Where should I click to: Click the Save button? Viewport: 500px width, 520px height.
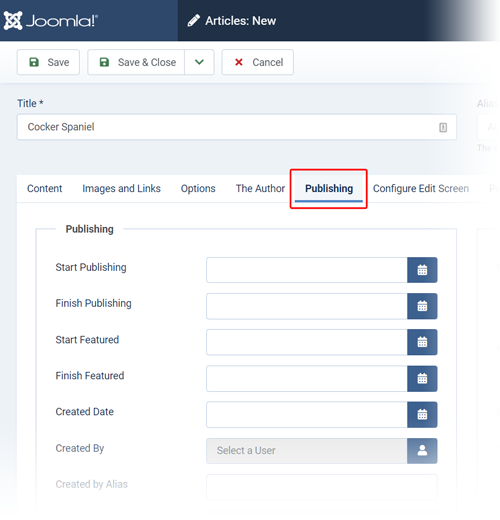tap(48, 62)
